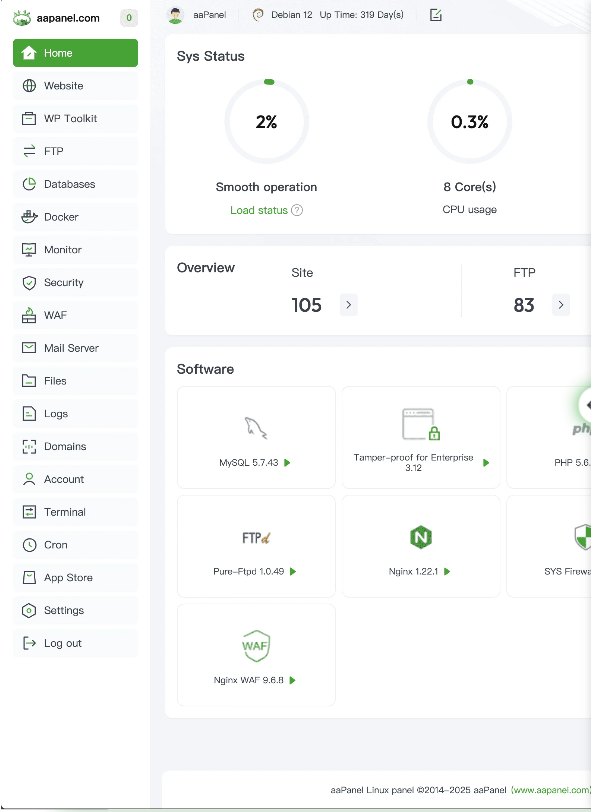
Task: Click the Mail Server envelope icon
Action: pyautogui.click(x=29, y=347)
